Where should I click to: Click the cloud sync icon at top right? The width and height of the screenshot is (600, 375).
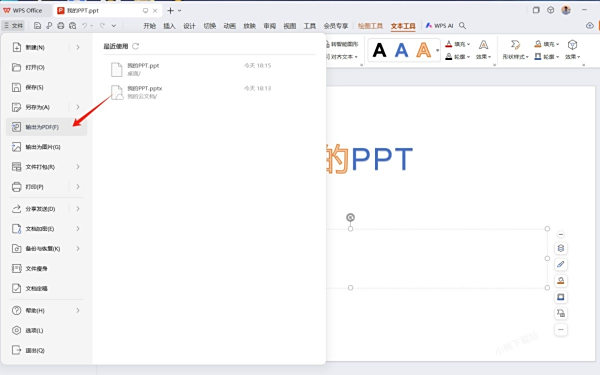(x=590, y=26)
